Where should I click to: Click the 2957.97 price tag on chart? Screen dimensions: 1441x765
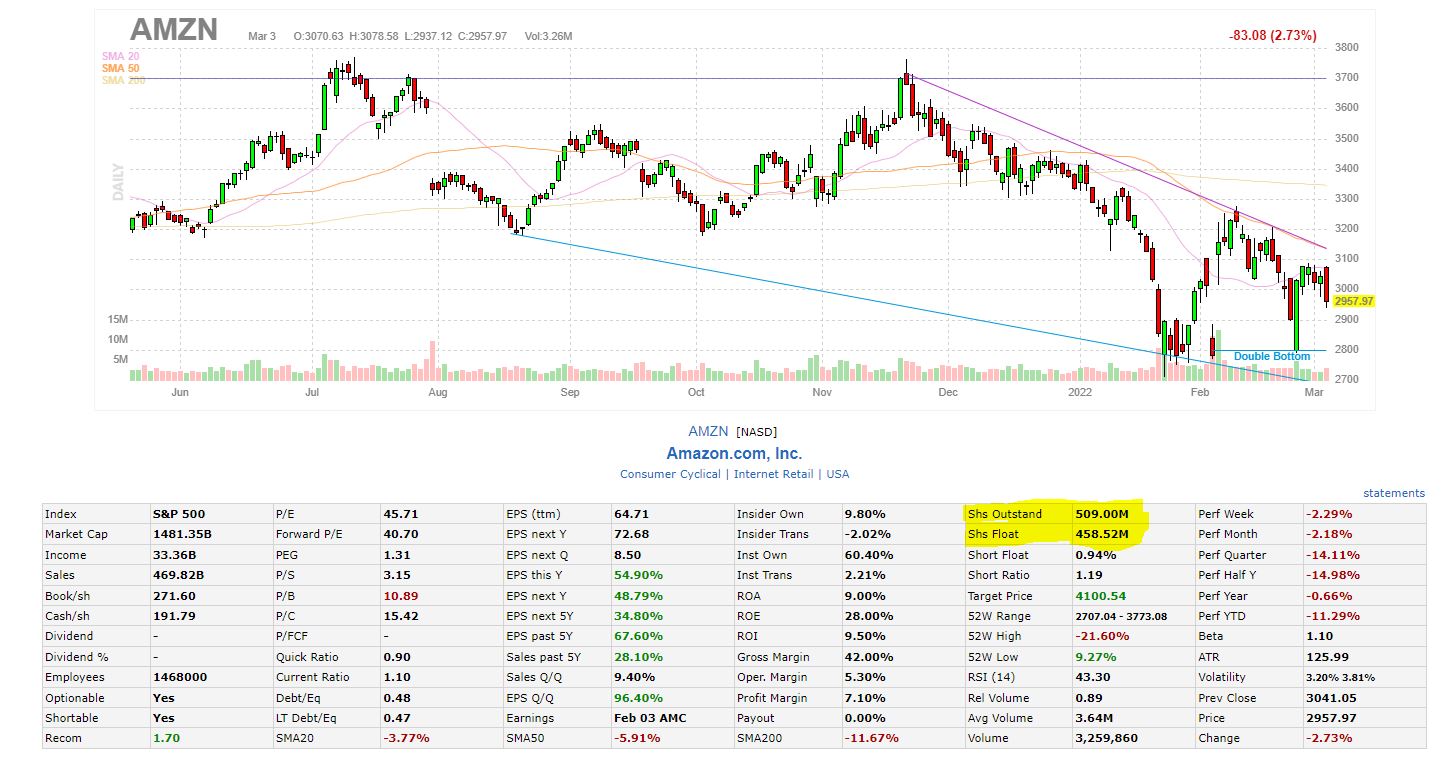pyautogui.click(x=1354, y=301)
